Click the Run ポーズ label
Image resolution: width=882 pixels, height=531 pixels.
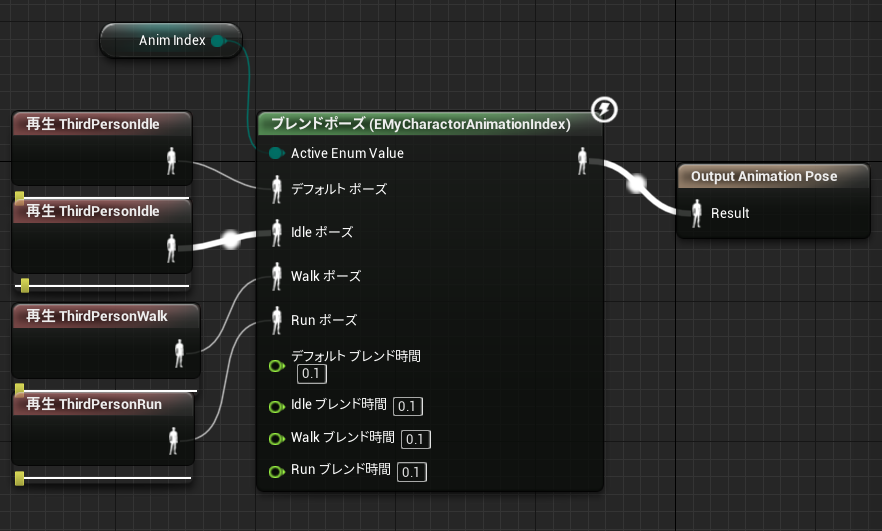coord(323,320)
